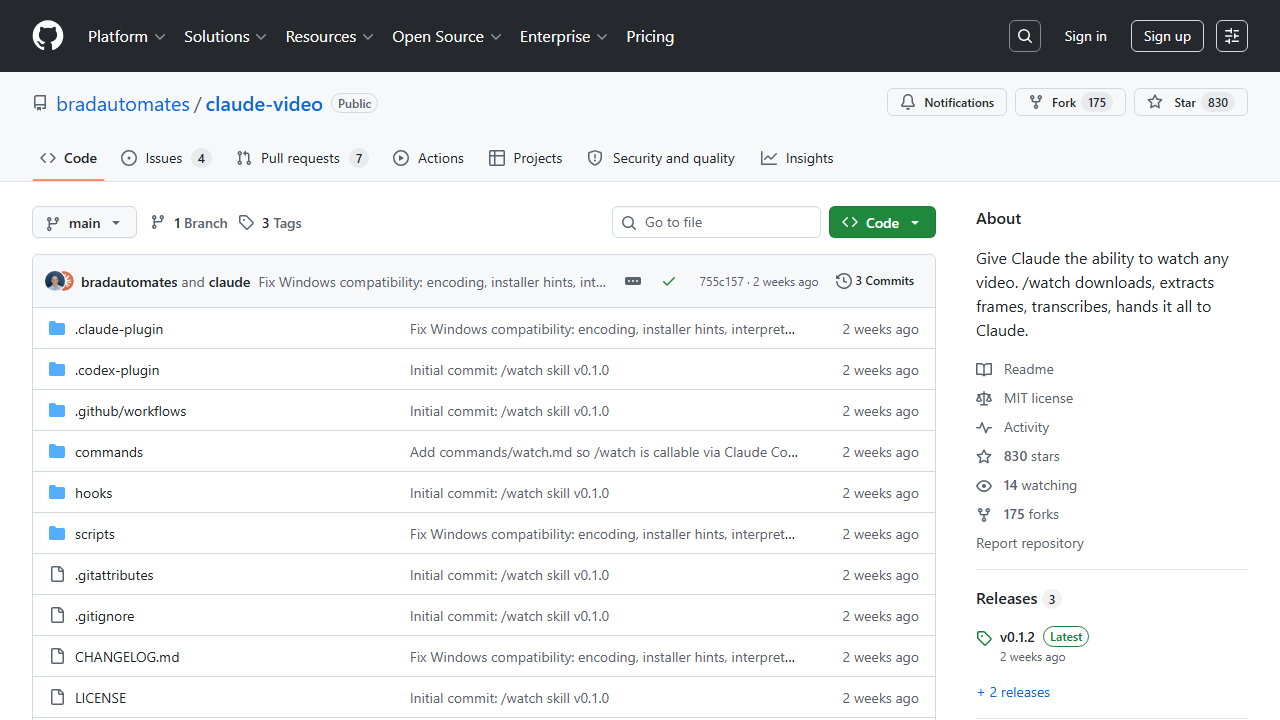Screen dimensions: 1280x720
Task: View the 1 Branch link
Action: tap(189, 223)
